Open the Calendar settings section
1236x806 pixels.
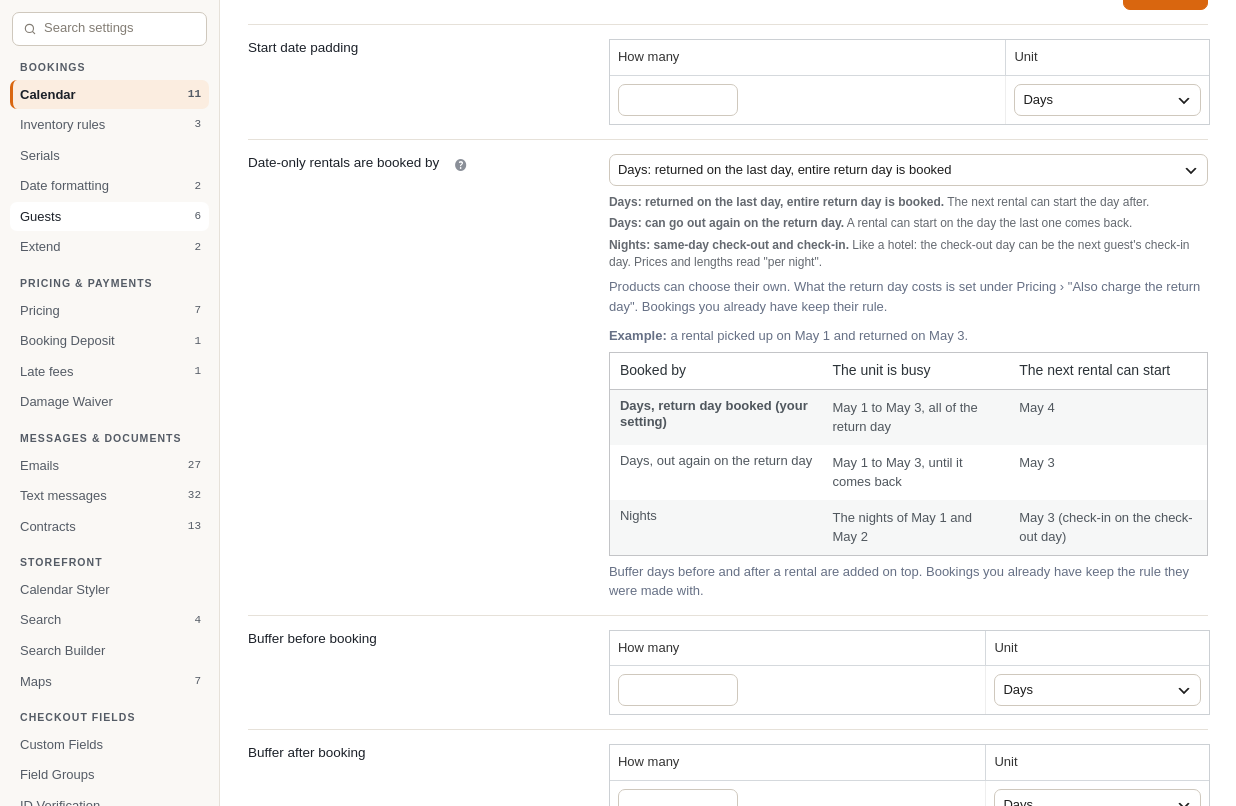click(110, 94)
